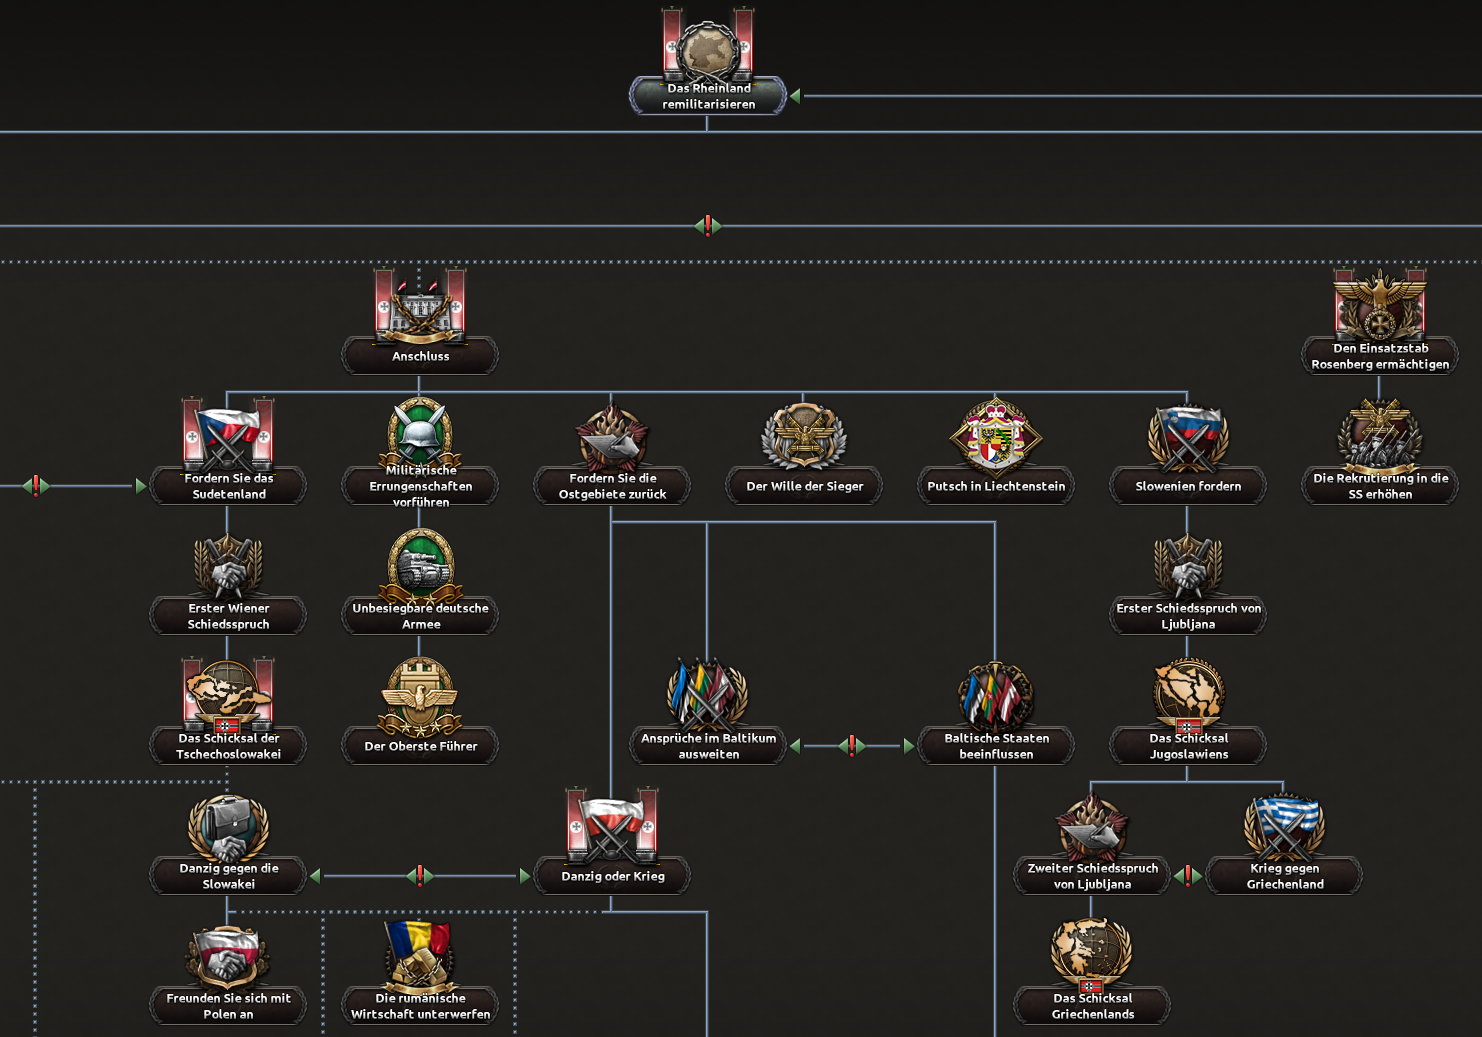Choose Zweiter Schiedsspruch von Ljubljana icon

(x=1092, y=827)
